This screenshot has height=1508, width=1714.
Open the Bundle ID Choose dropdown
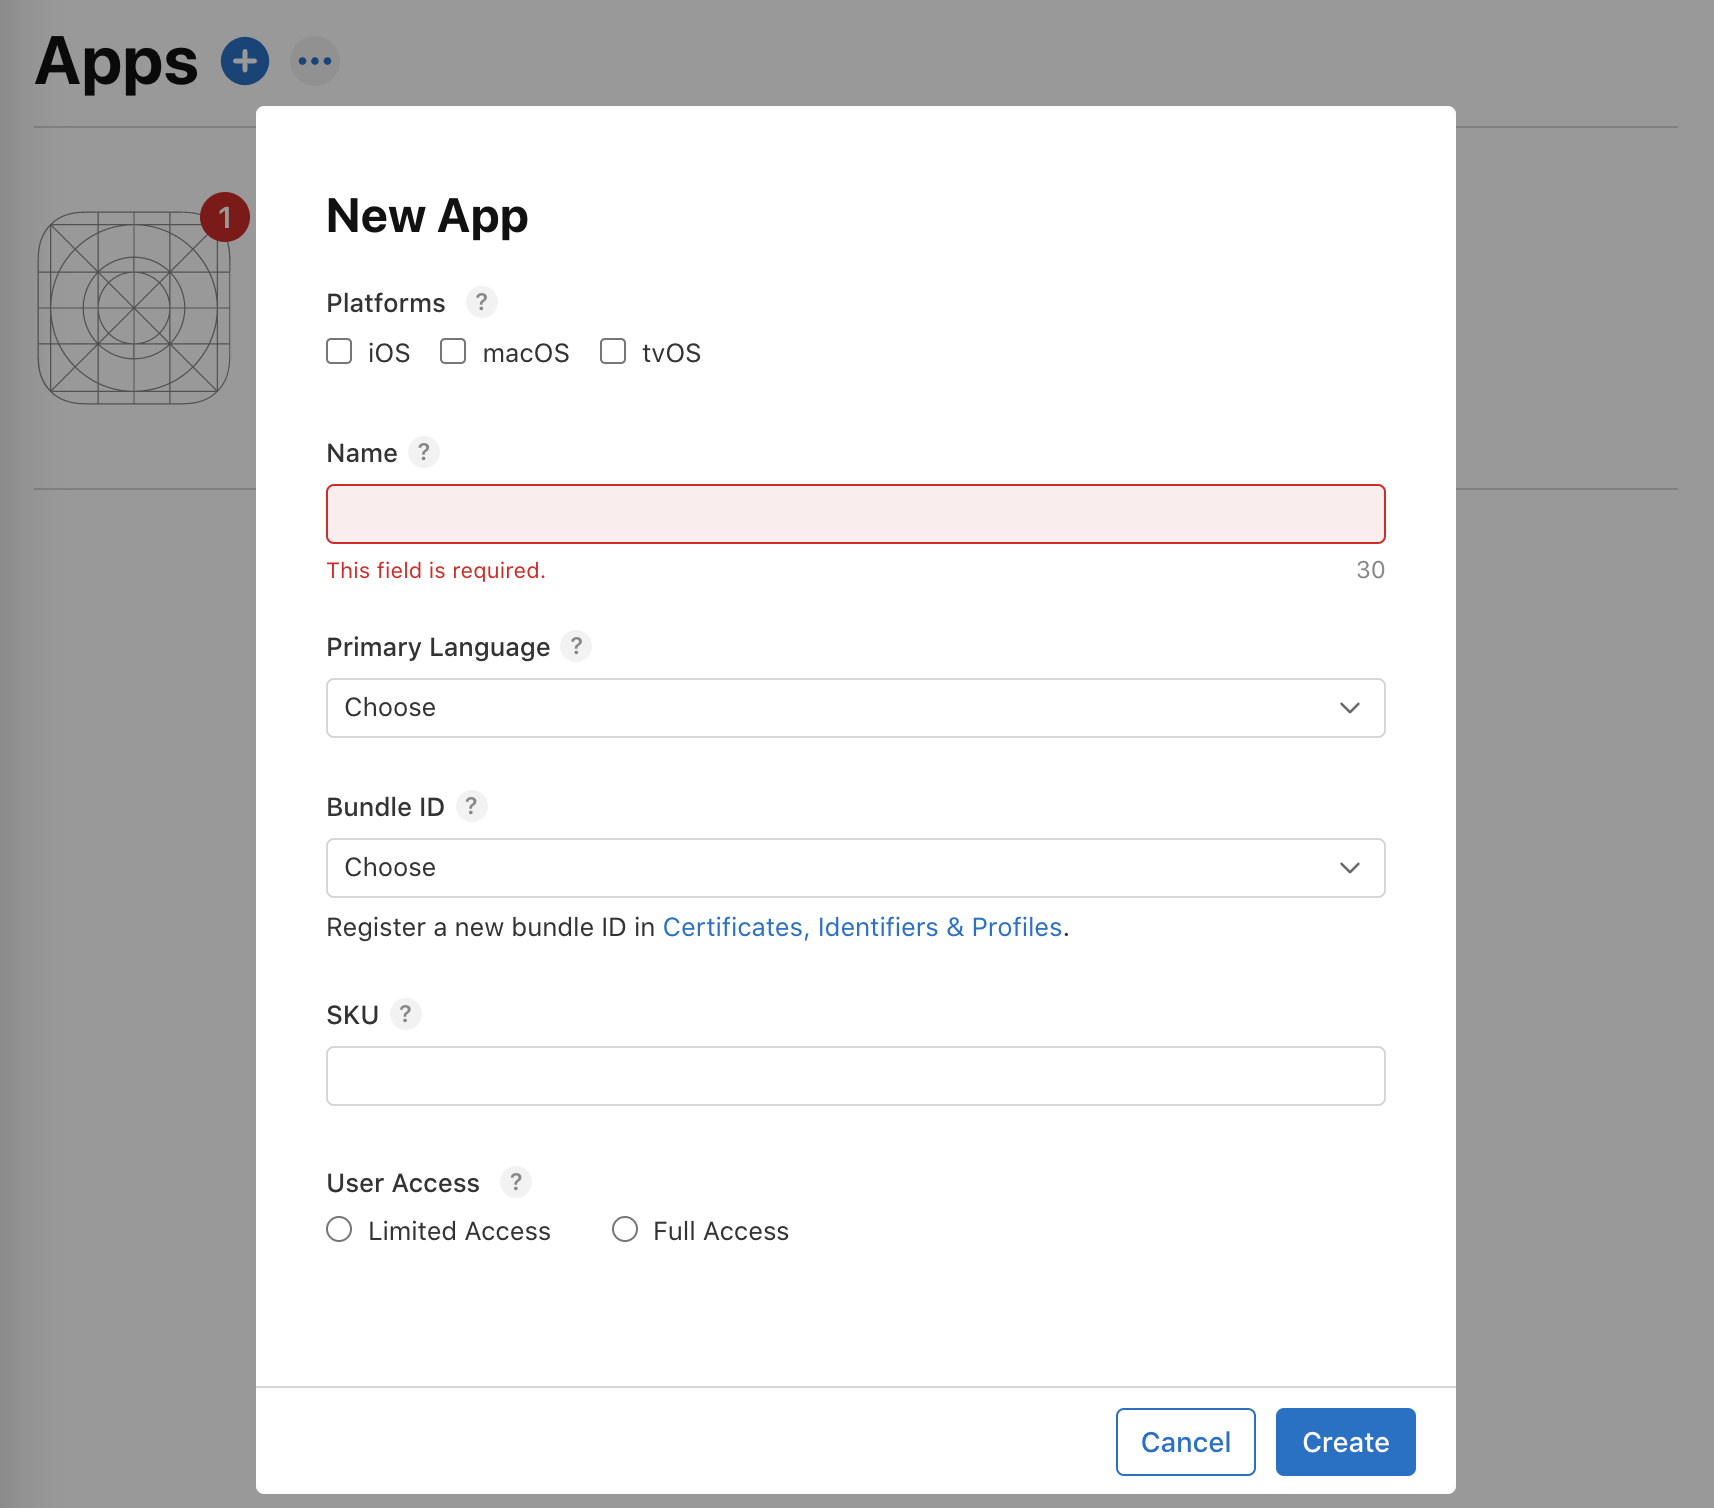pos(855,867)
